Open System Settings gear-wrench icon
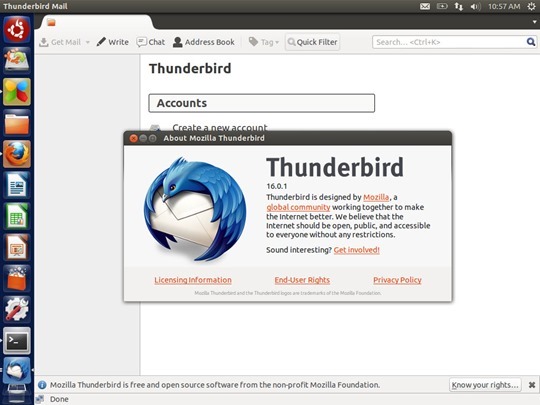Viewport: 540px width, 405px height. tap(17, 310)
